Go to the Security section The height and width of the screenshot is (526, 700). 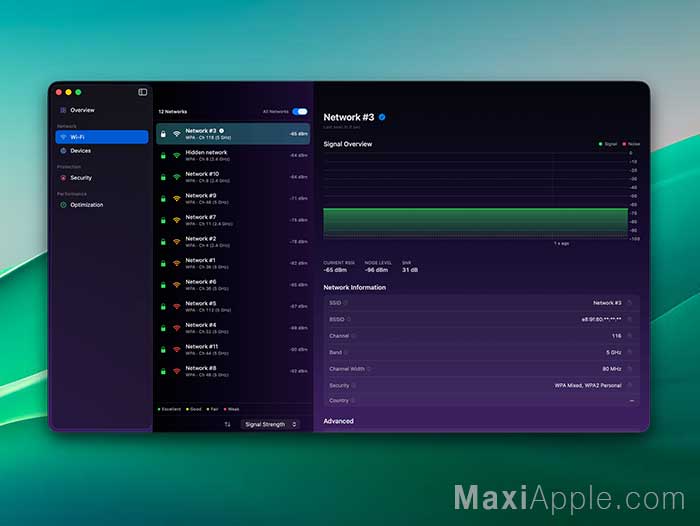[x=102, y=178]
